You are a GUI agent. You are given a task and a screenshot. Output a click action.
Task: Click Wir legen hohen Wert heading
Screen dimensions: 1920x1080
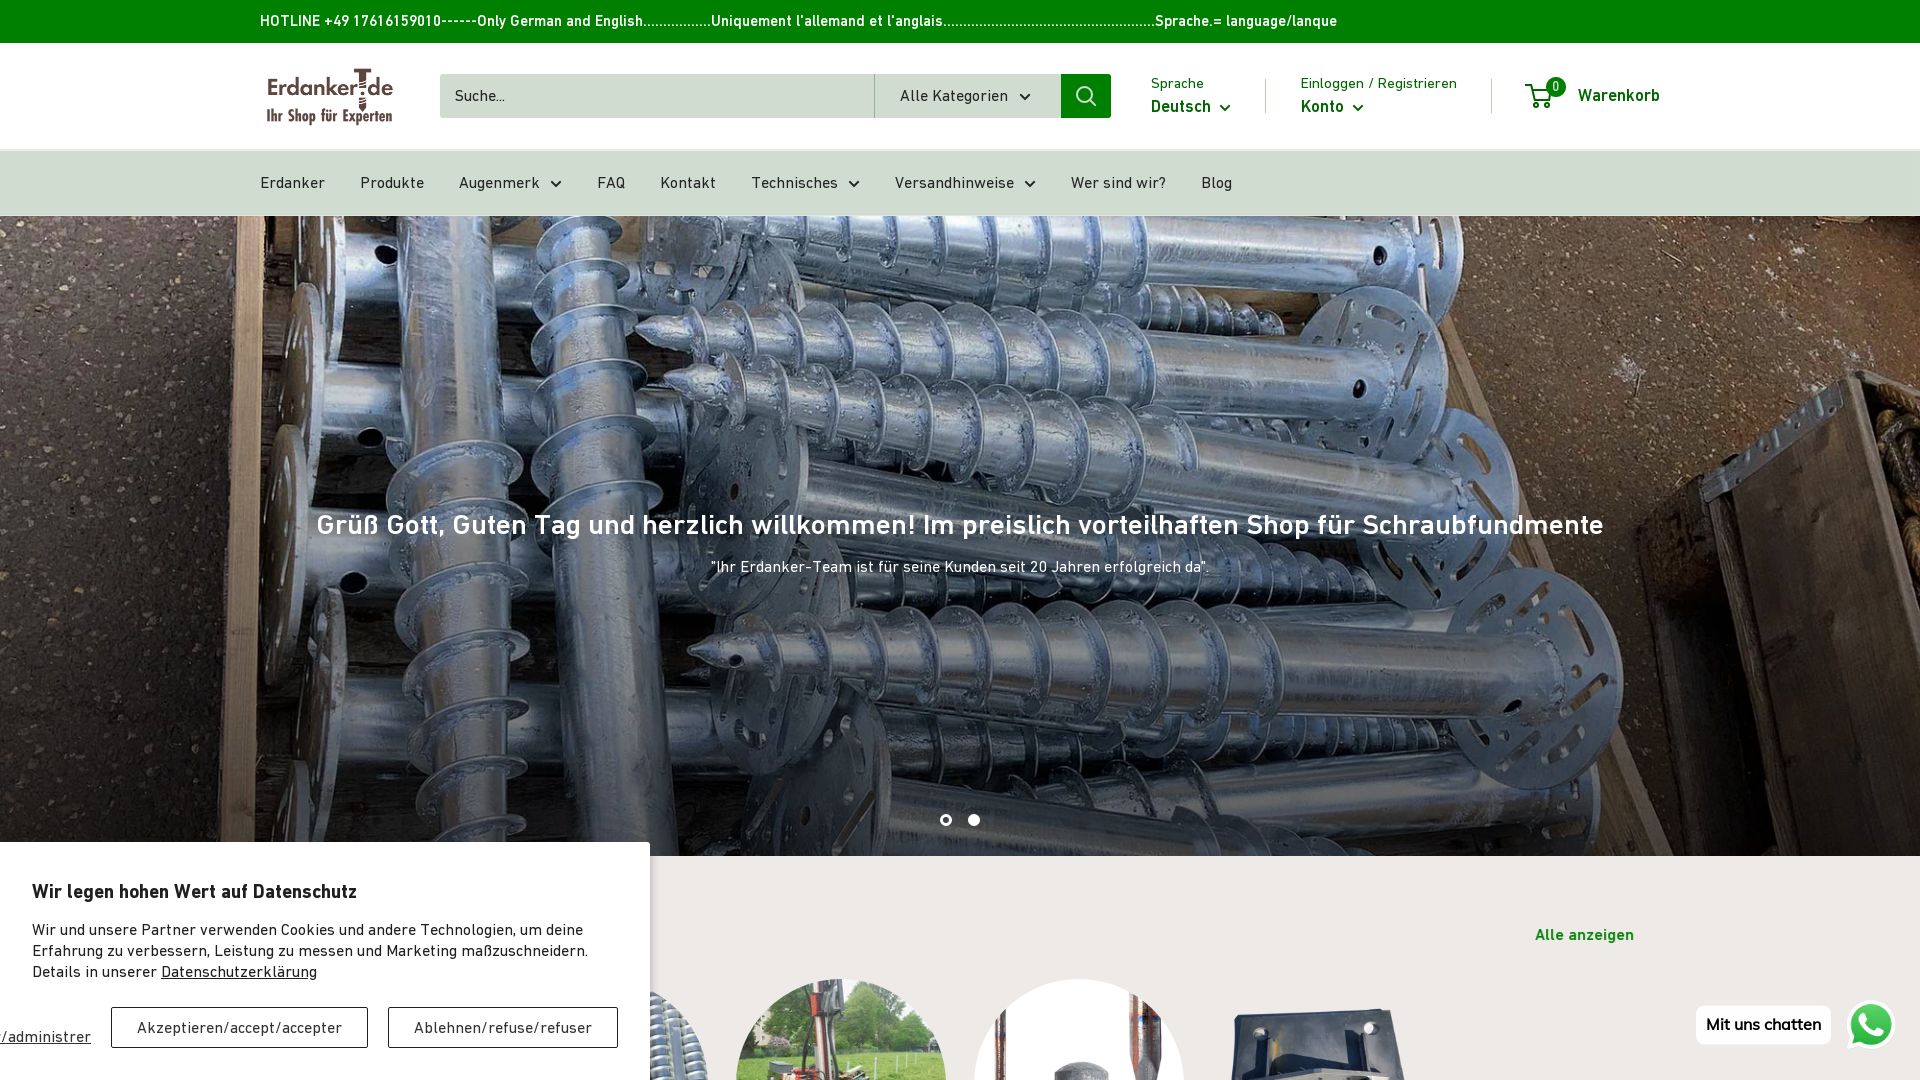click(x=194, y=892)
